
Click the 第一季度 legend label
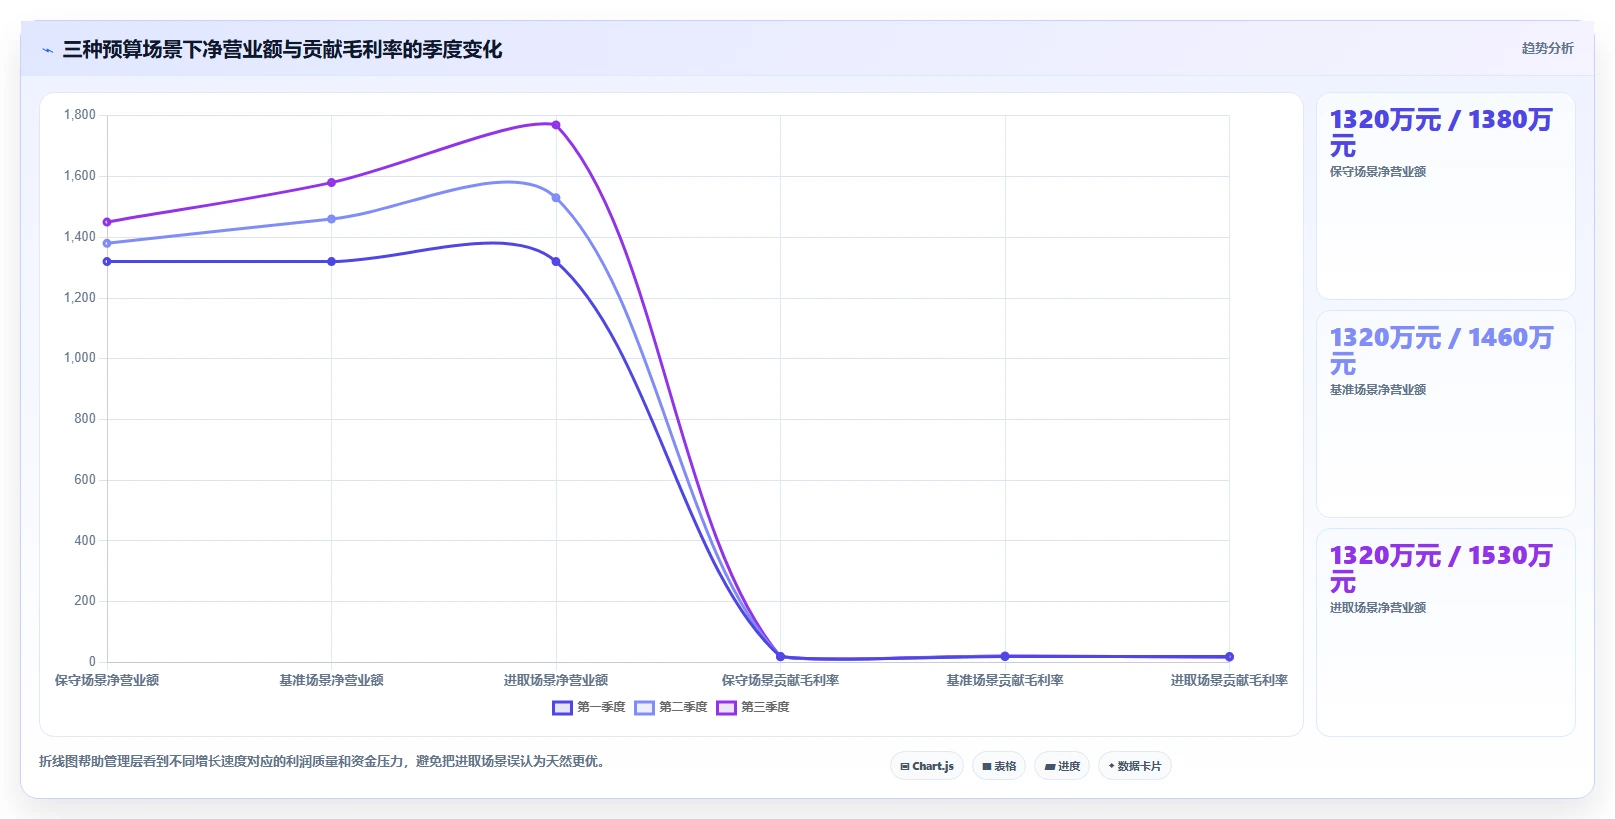pyautogui.click(x=601, y=707)
